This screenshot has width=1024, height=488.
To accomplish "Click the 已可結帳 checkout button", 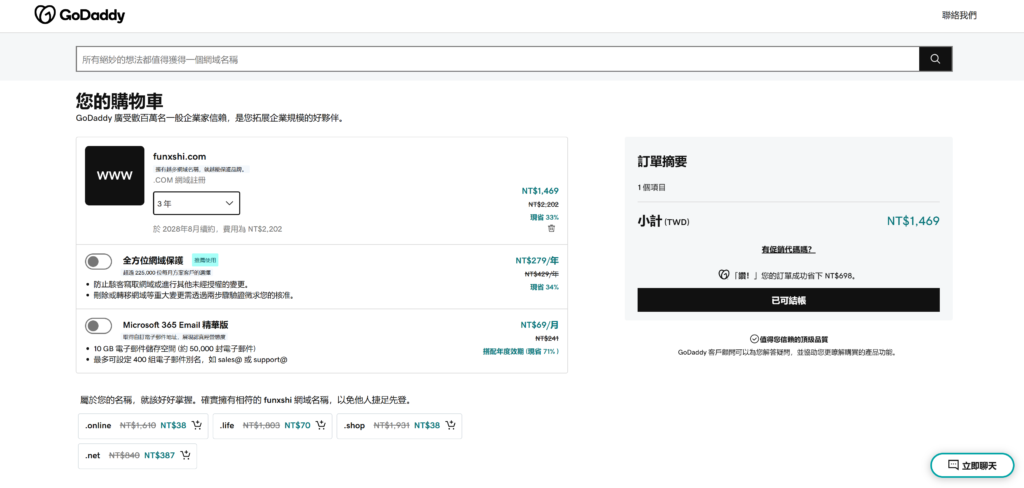I will (788, 300).
